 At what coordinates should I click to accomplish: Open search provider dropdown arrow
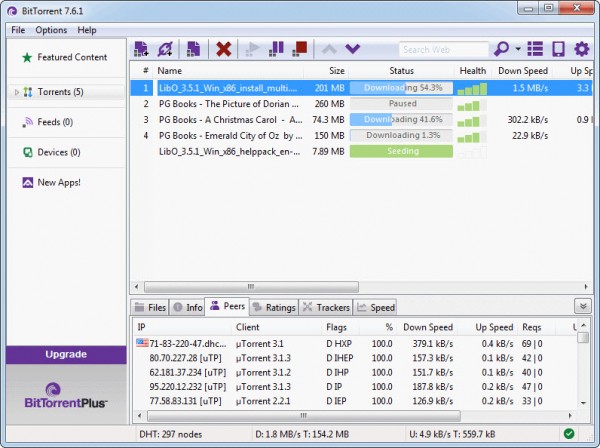518,49
